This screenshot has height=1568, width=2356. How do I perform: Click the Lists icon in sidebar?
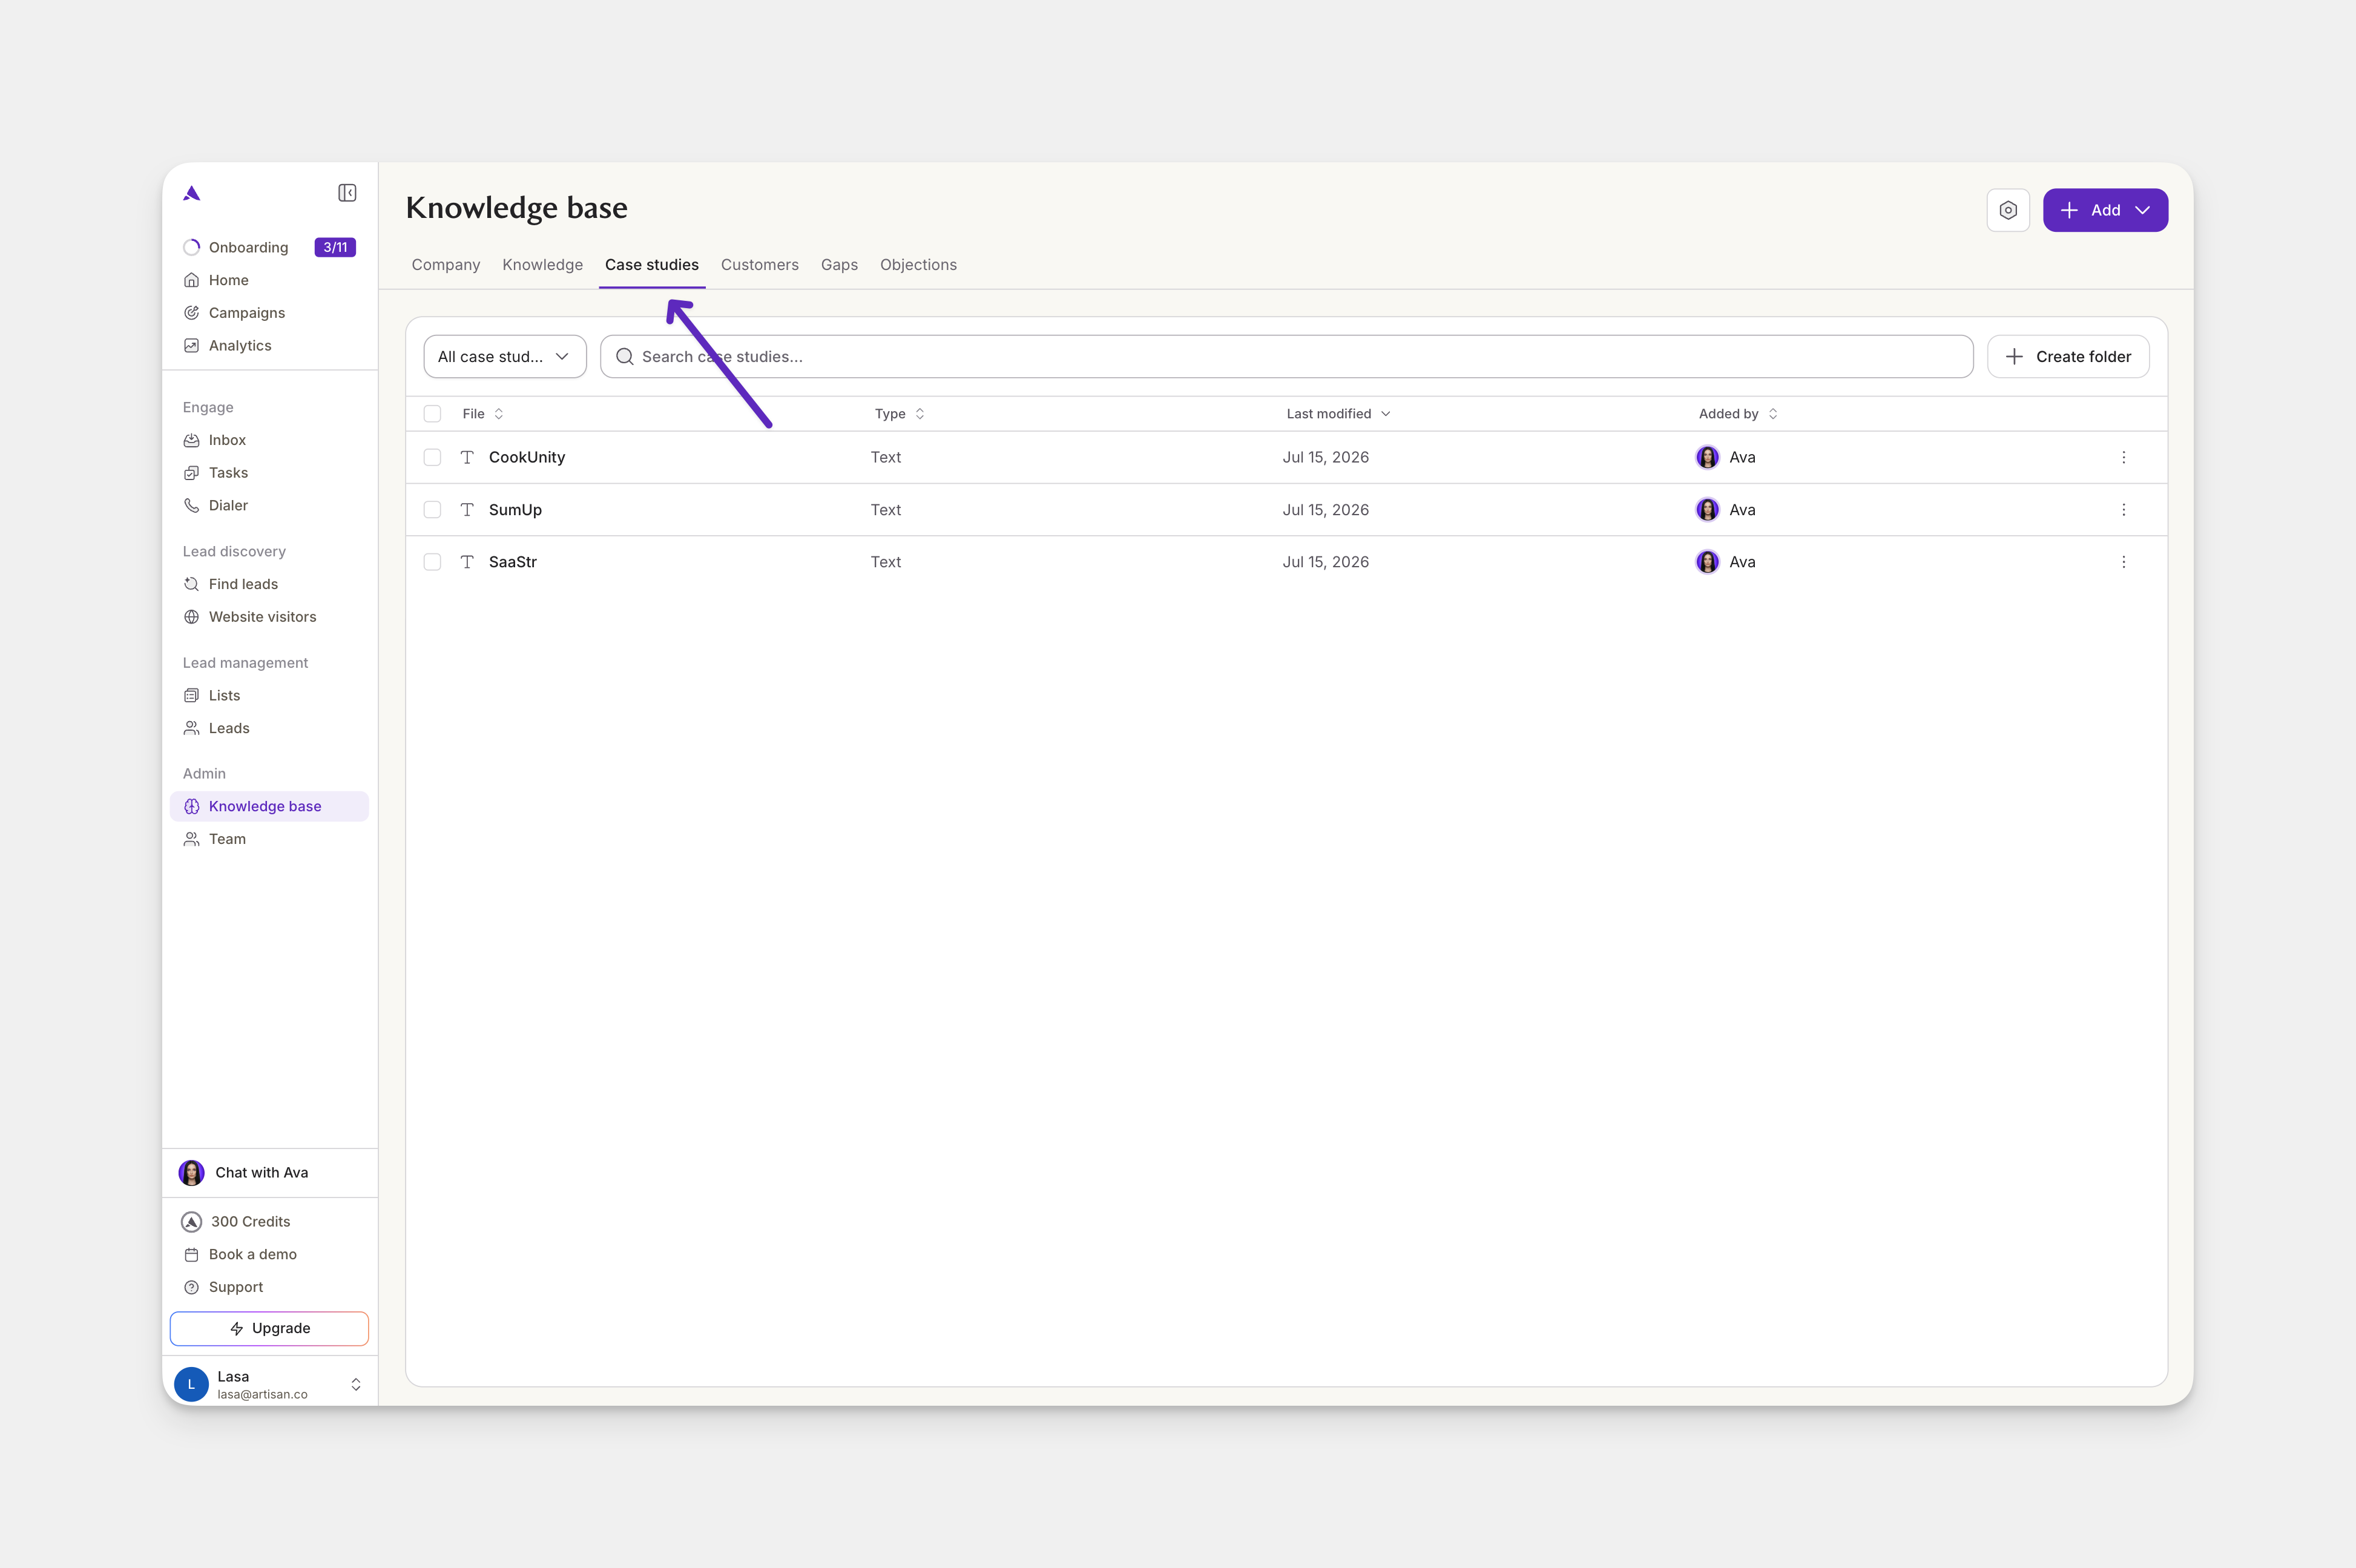192,696
